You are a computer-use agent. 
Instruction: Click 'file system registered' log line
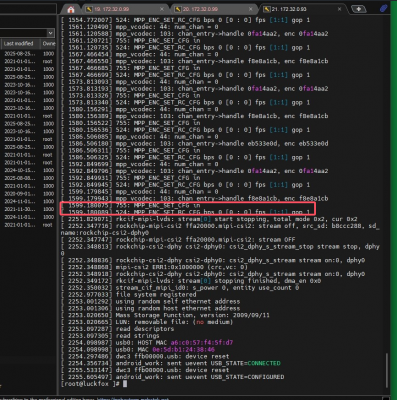[130, 294]
